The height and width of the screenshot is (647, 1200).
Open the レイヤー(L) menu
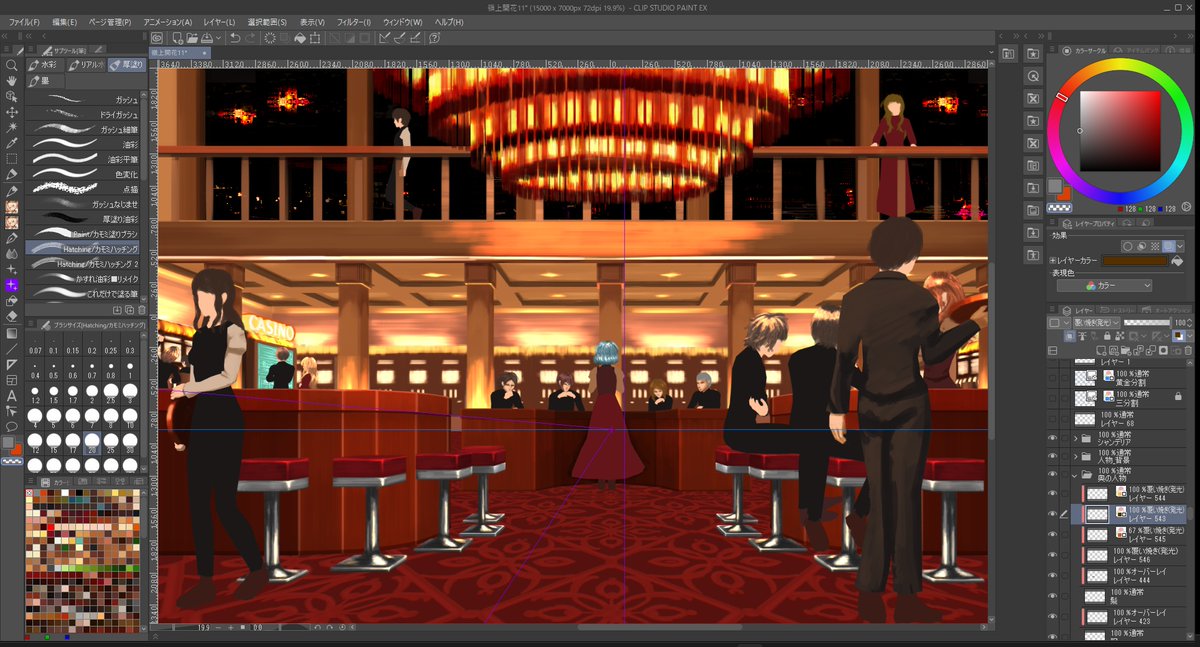tap(218, 22)
